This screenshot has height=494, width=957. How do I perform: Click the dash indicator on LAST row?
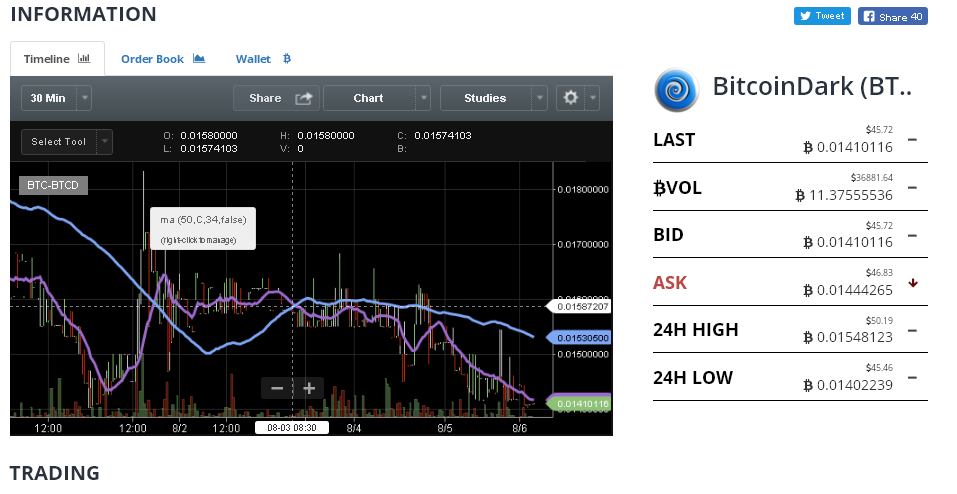[912, 139]
